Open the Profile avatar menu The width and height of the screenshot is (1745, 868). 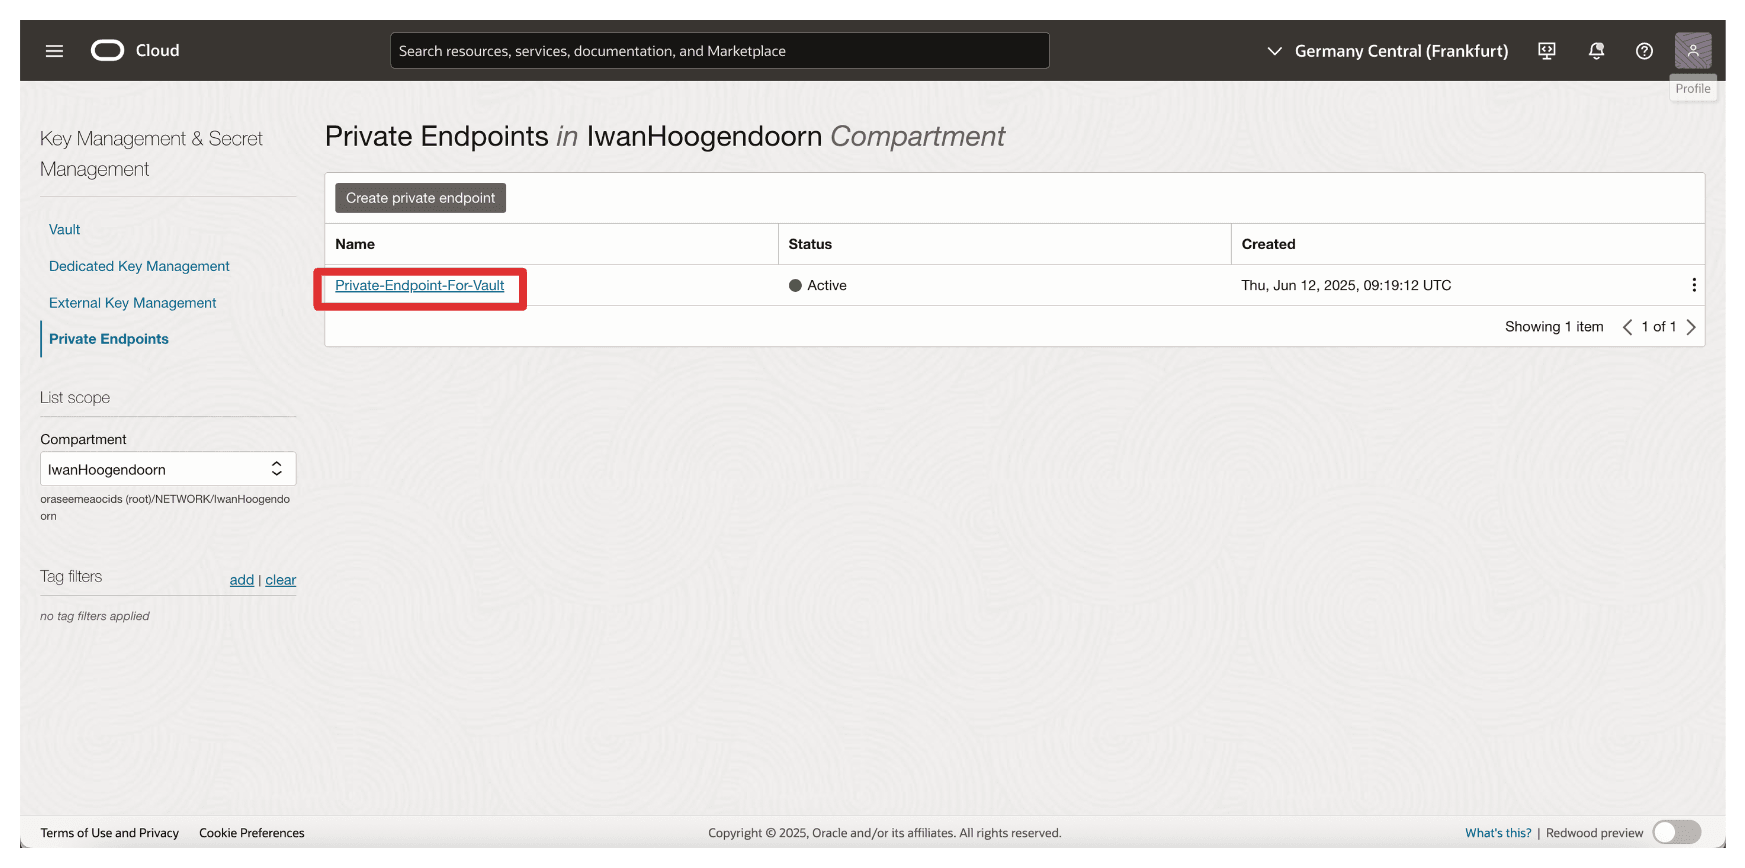[x=1693, y=51]
